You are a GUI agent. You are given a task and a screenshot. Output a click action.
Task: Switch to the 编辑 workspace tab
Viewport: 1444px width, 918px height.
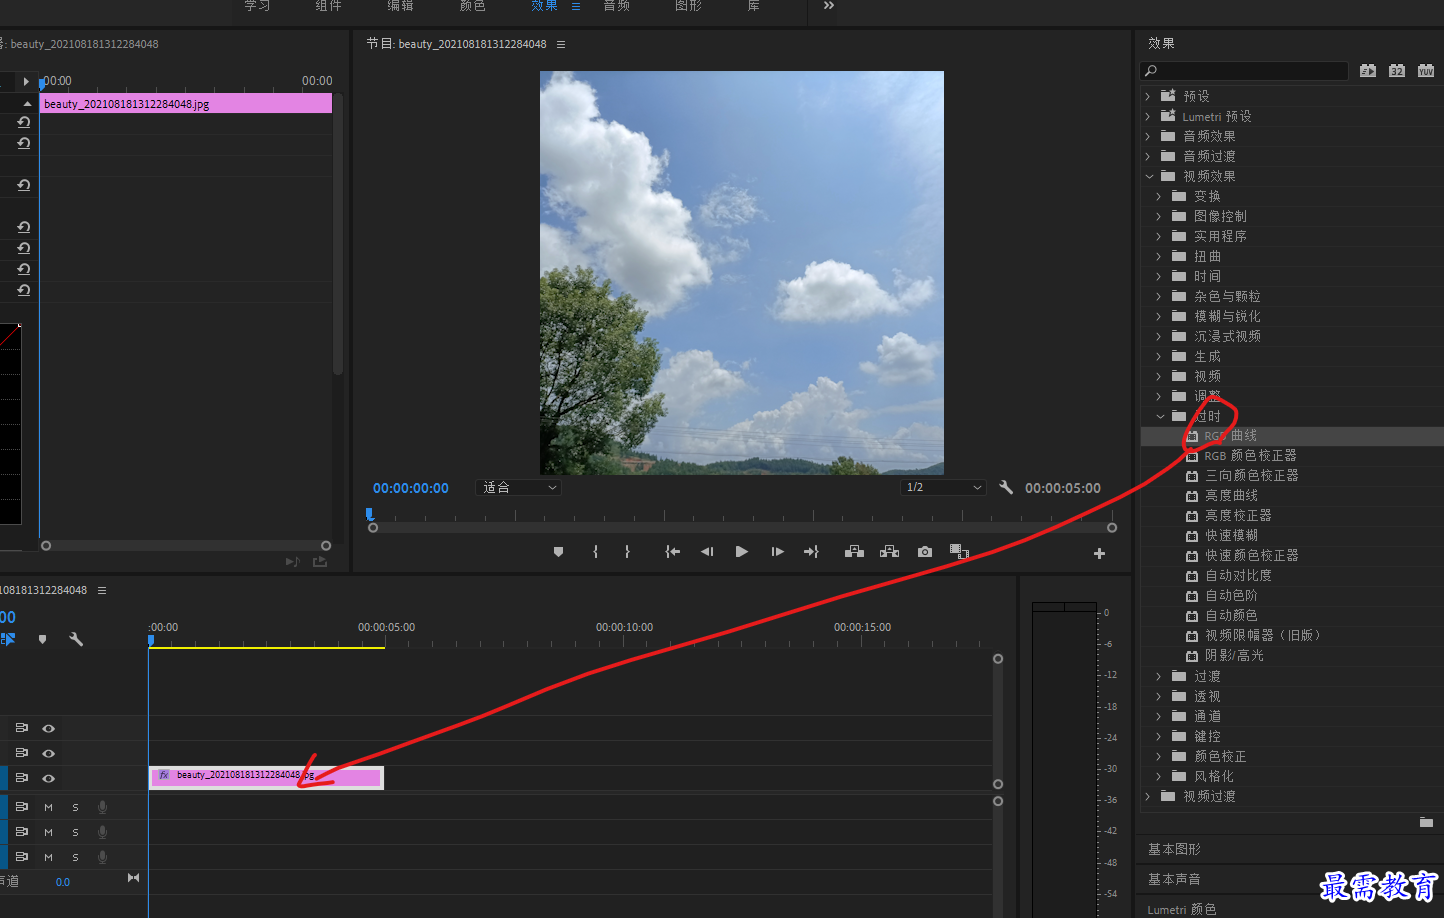[400, 6]
